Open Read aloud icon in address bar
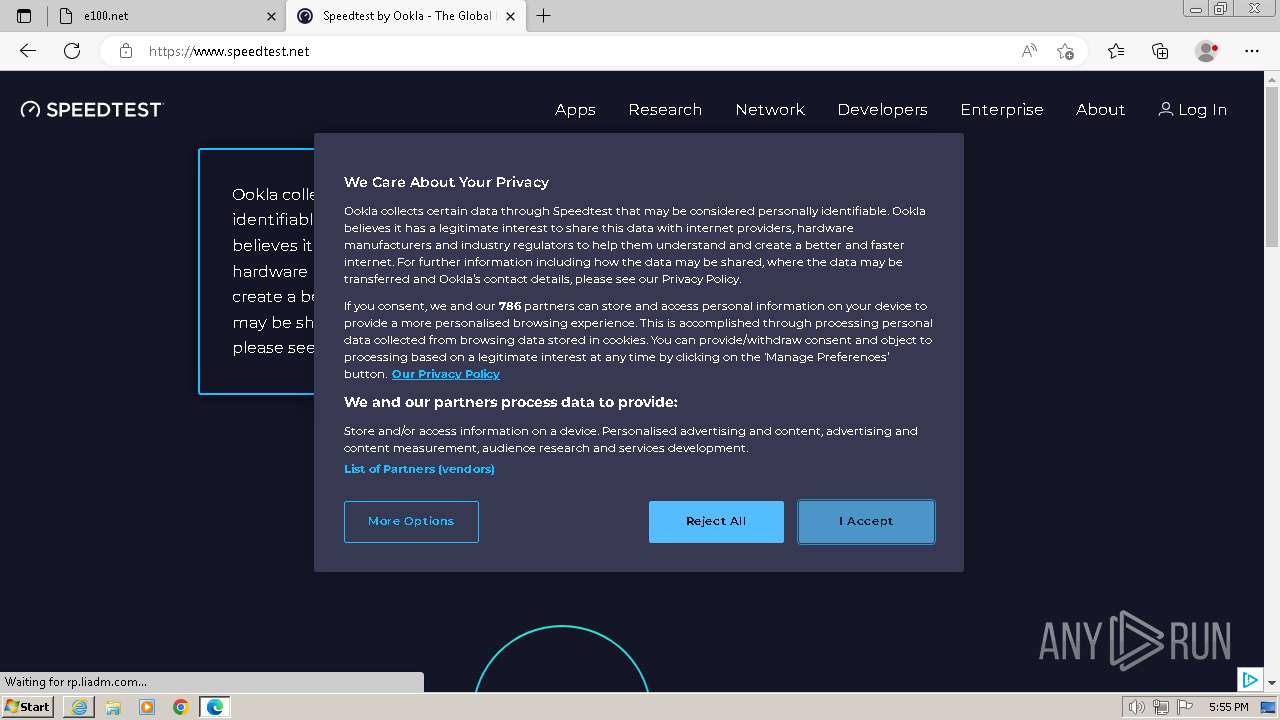This screenshot has height=720, width=1280. [x=1028, y=51]
